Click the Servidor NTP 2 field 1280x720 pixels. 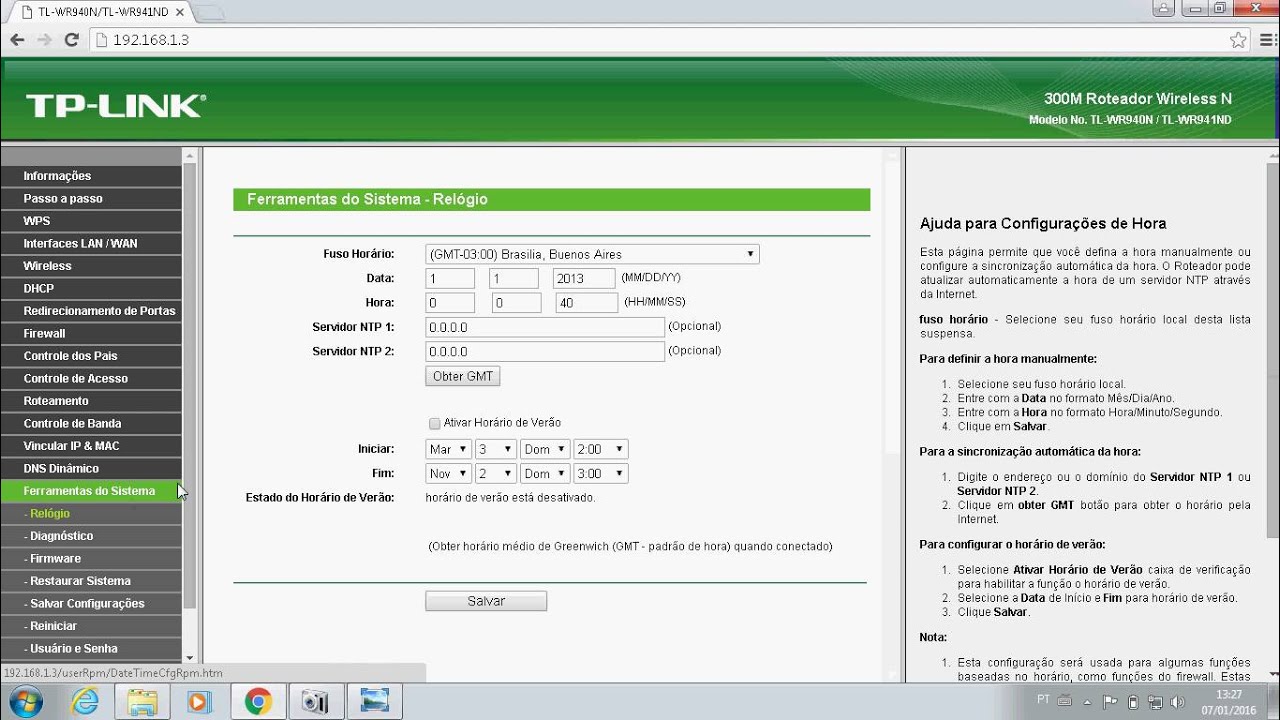tap(545, 352)
